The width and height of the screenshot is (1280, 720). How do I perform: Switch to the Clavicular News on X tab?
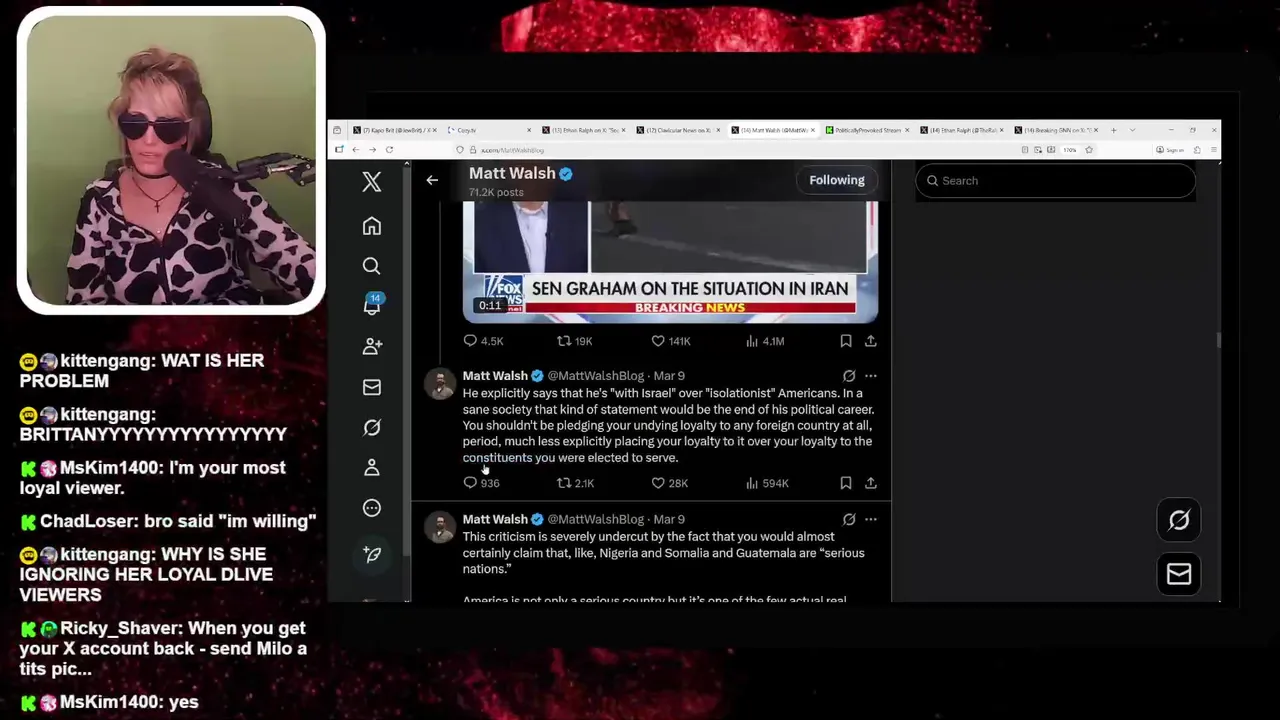point(678,130)
